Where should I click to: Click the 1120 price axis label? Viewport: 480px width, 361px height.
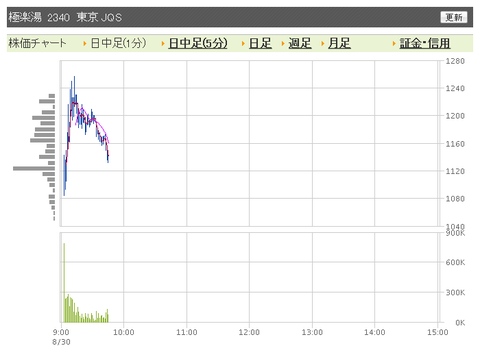455,171
